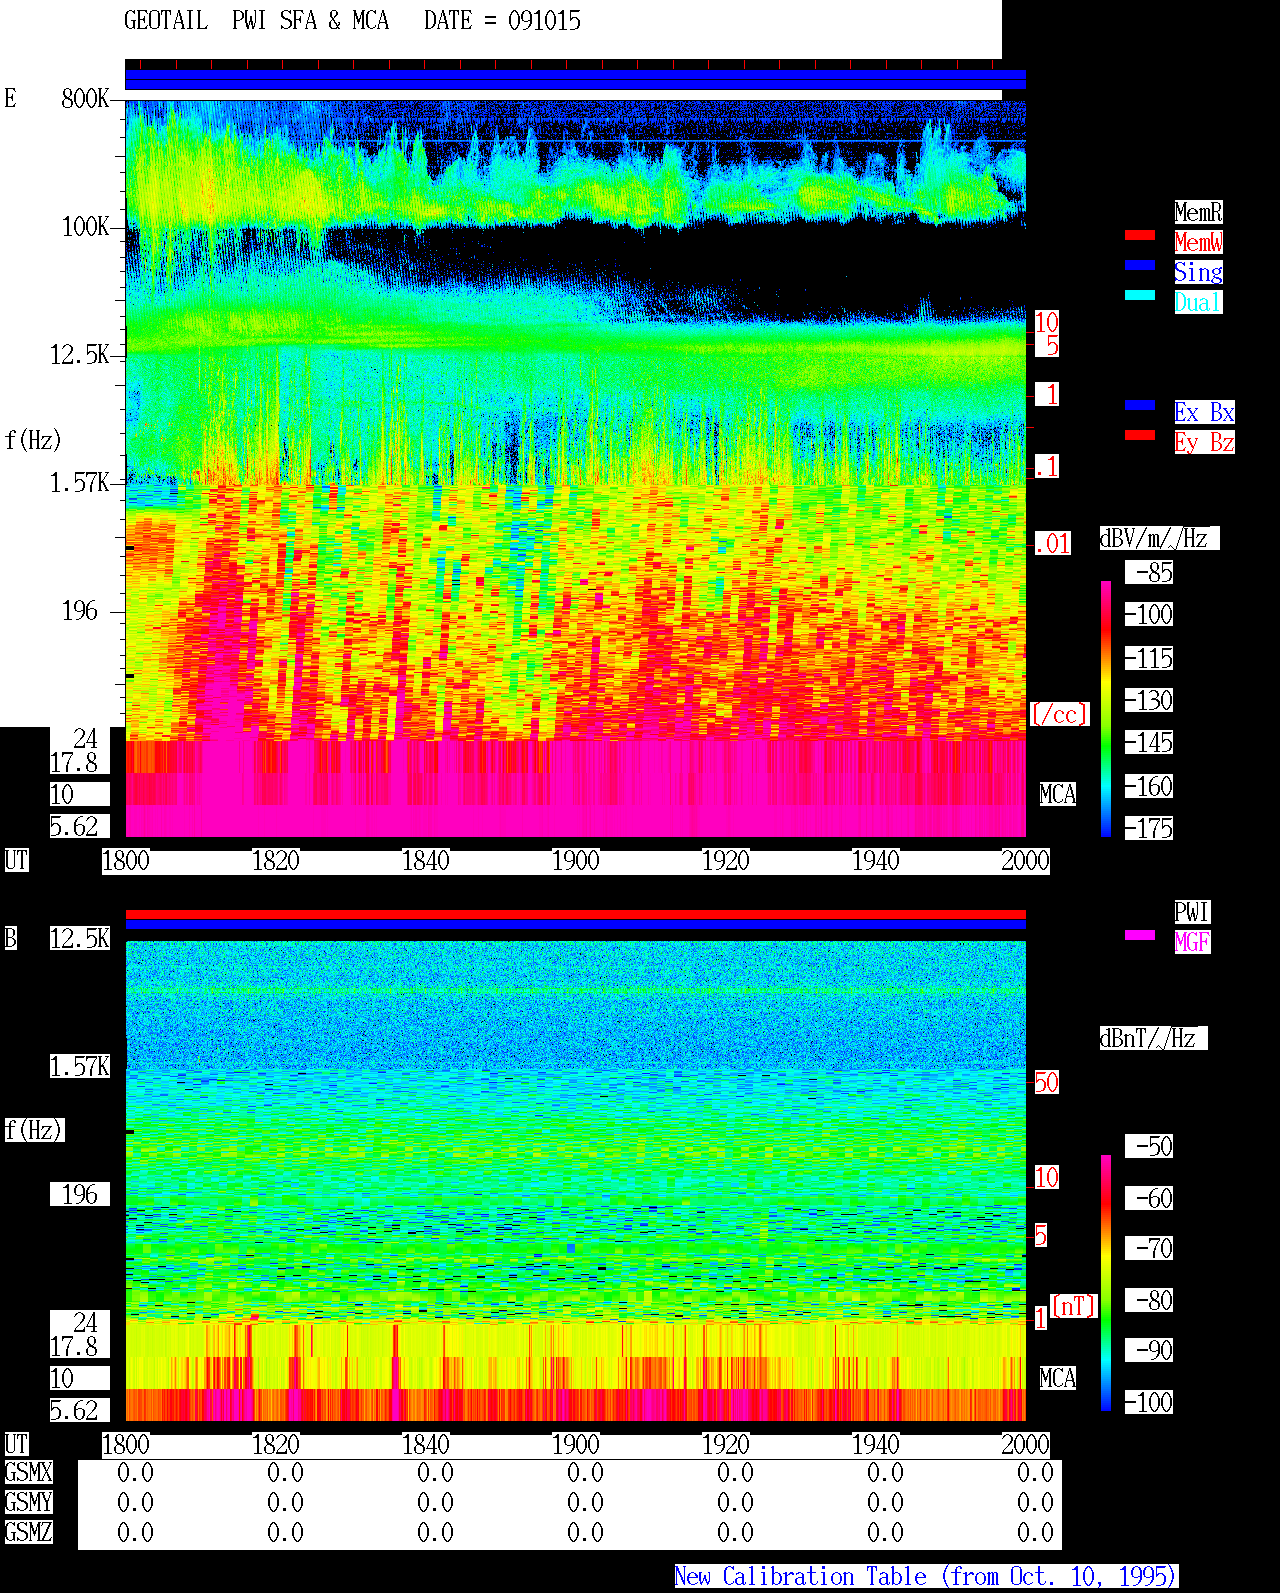
Task: Click the blue Sing legend swatch
Action: [x=1140, y=265]
